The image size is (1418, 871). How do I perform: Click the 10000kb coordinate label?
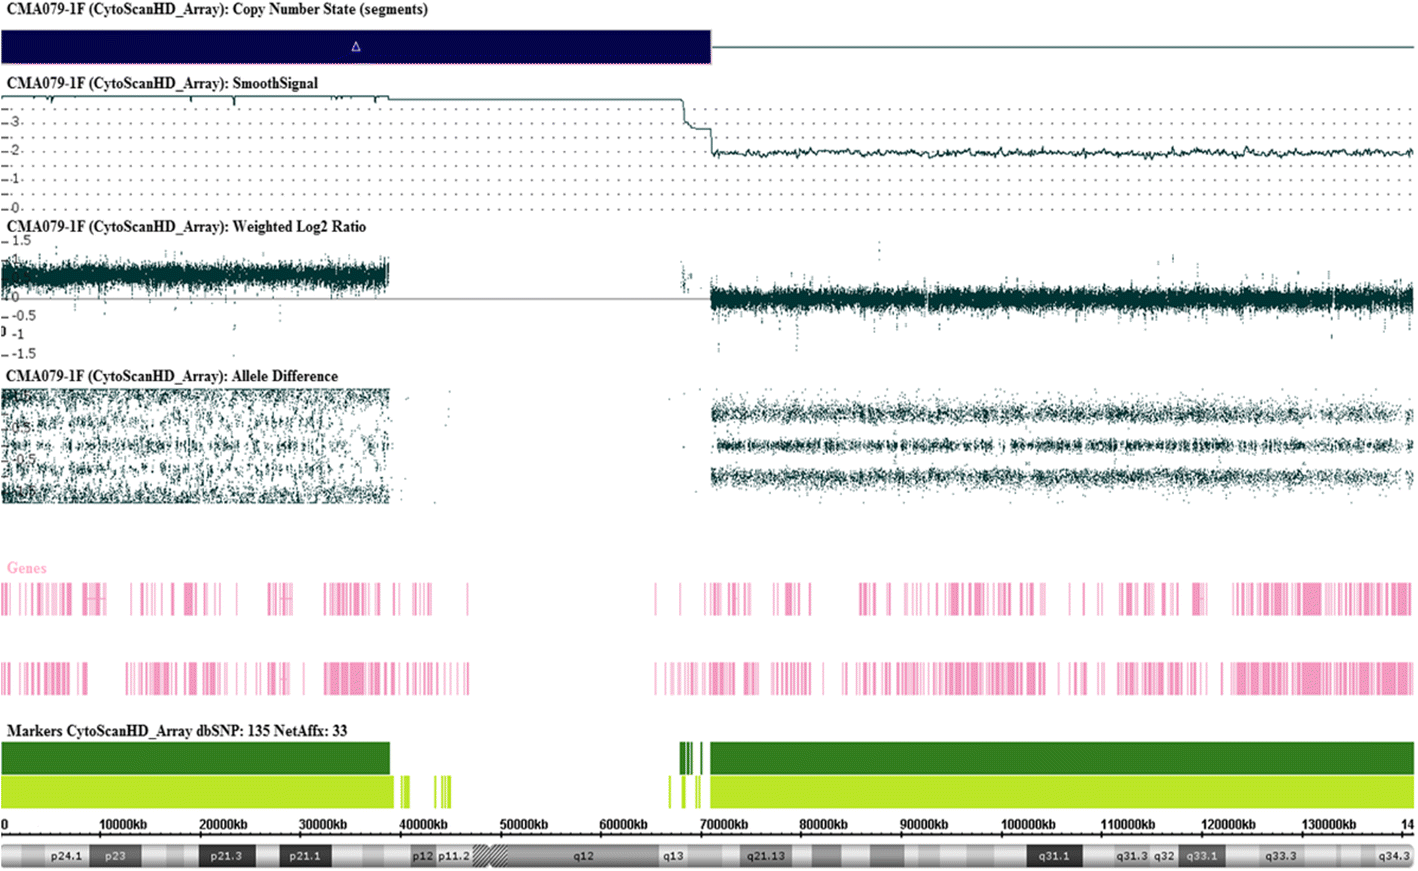(x=123, y=825)
